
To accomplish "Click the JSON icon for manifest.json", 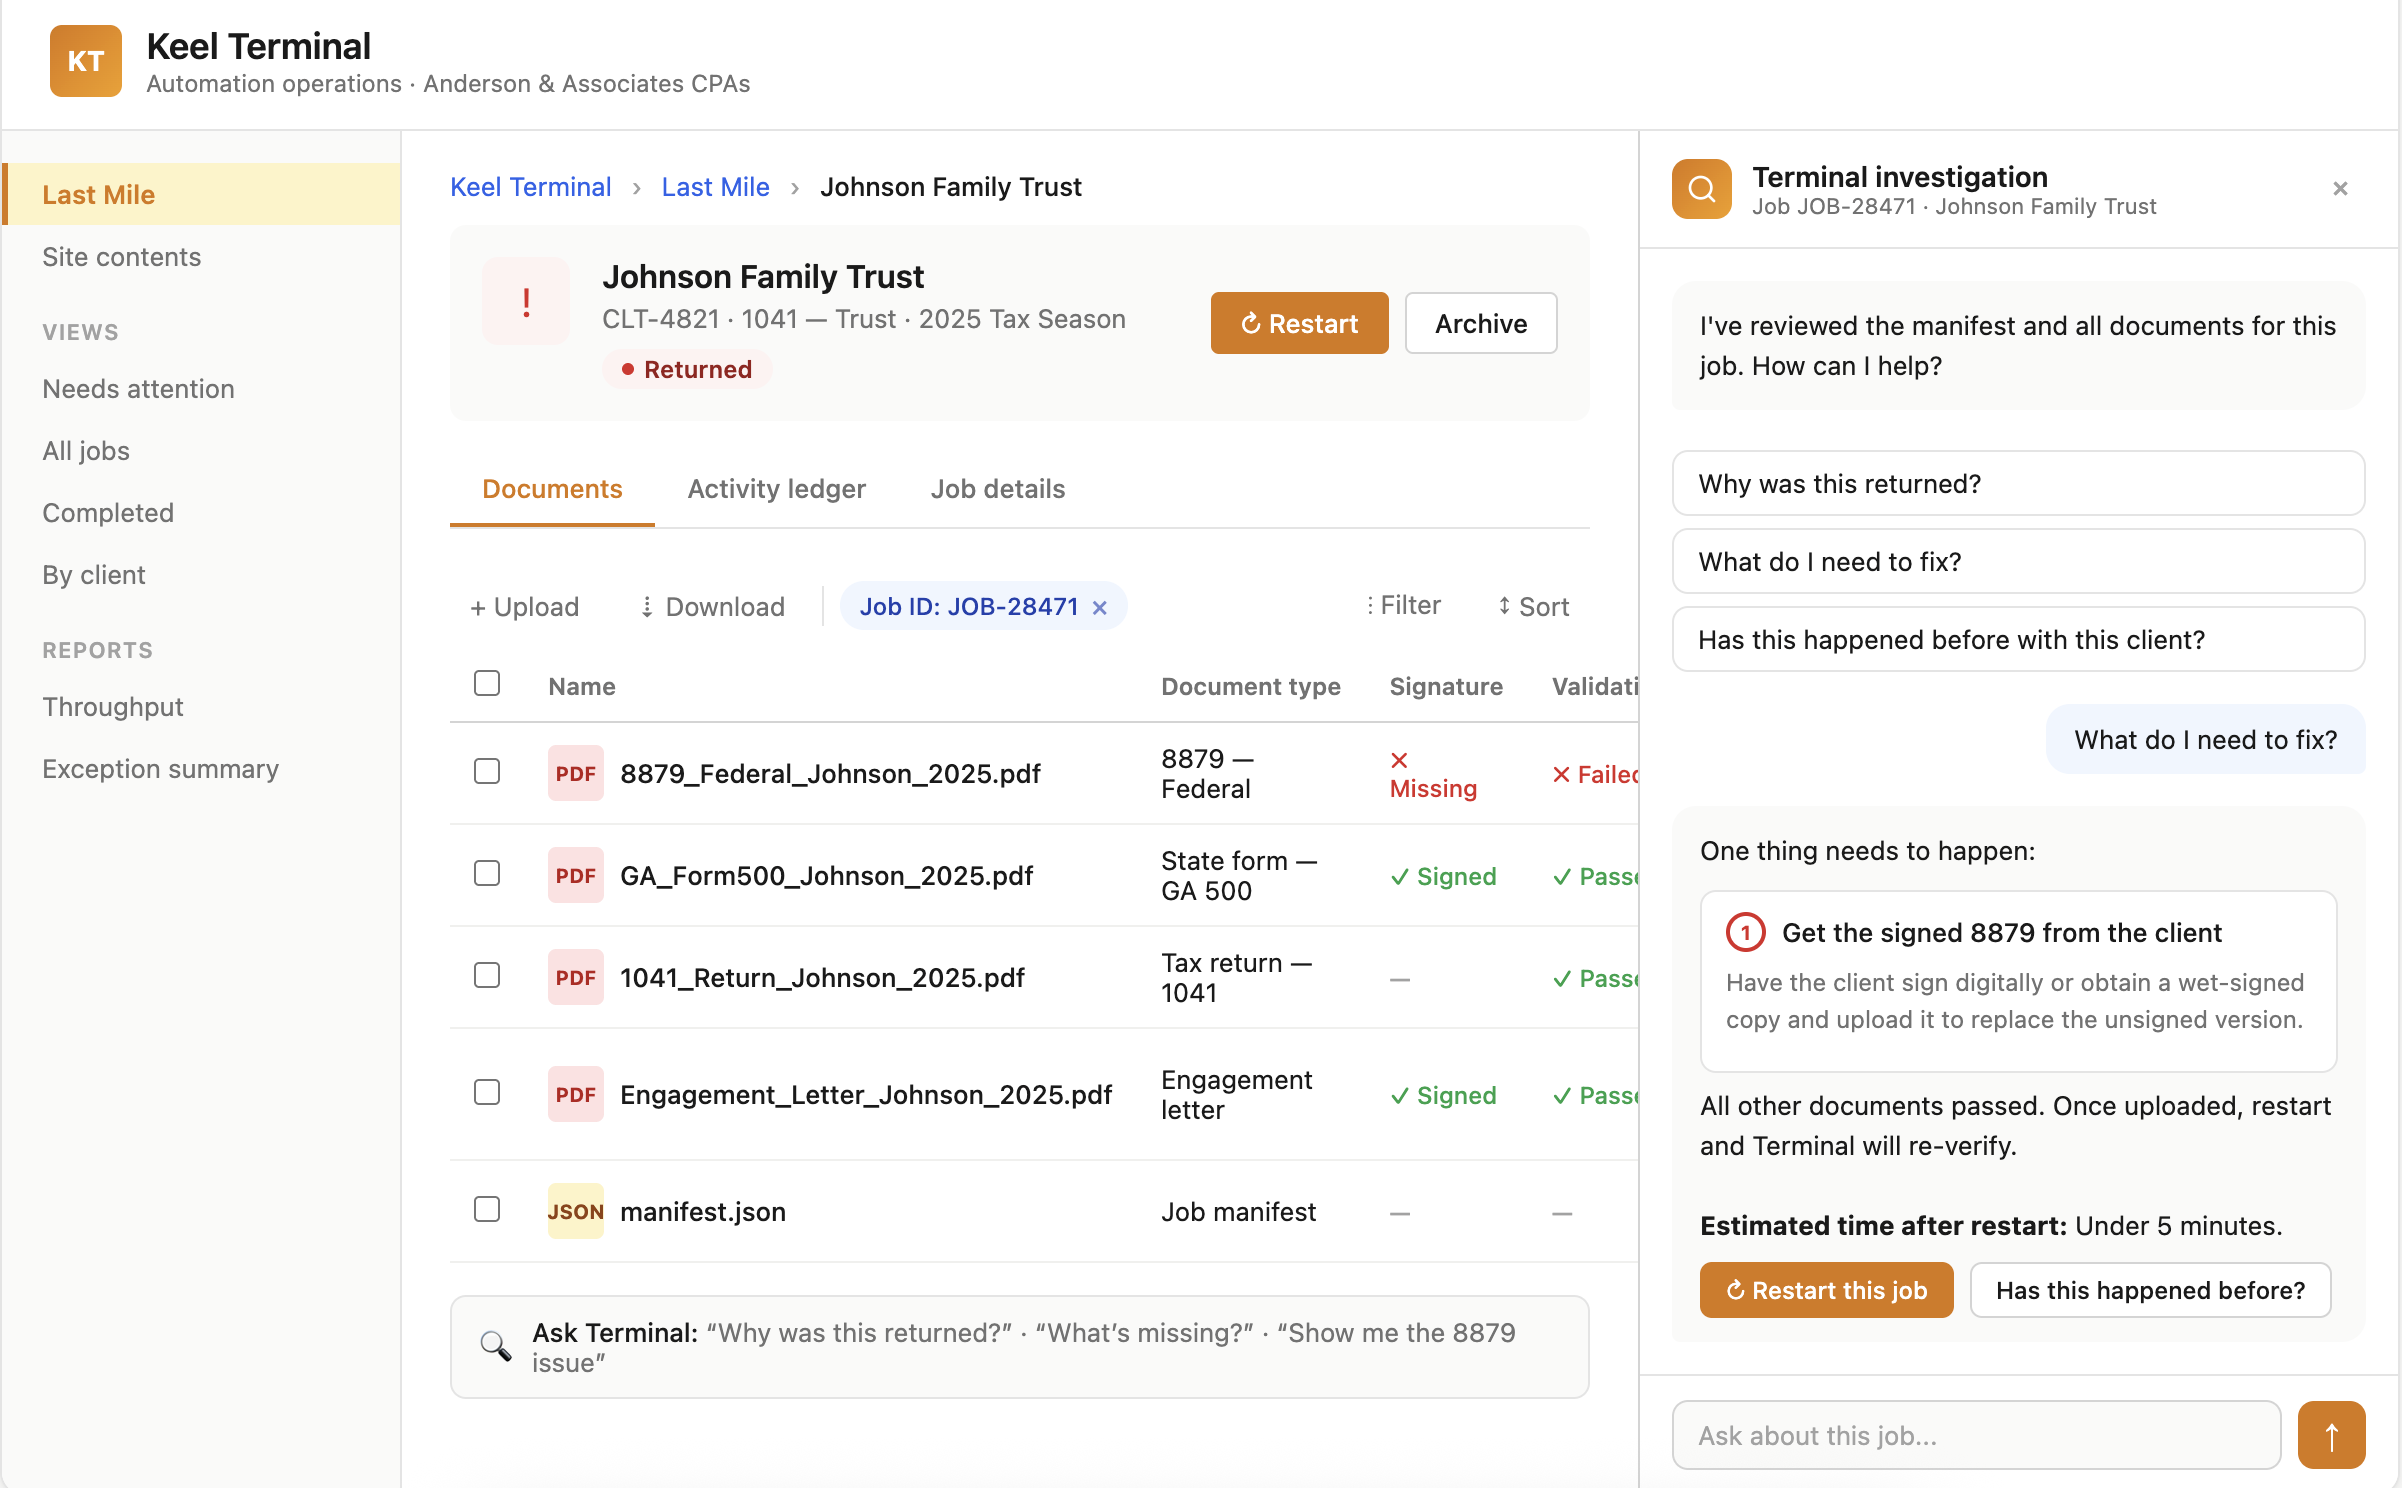I will (x=575, y=1211).
